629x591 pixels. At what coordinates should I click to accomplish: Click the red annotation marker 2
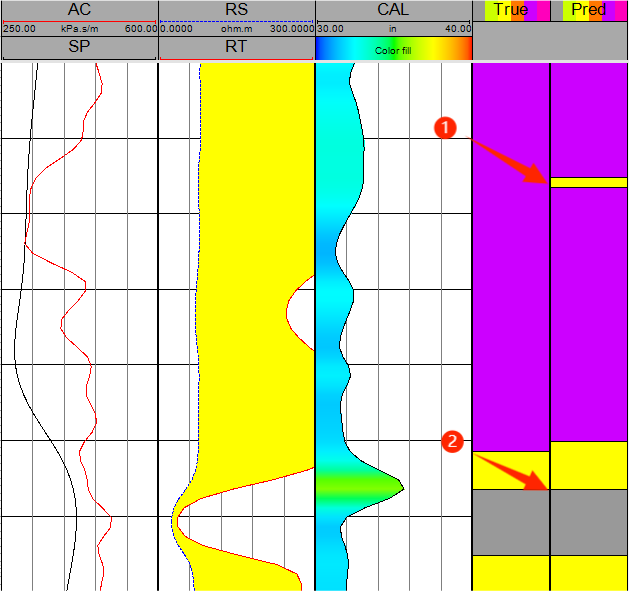(x=452, y=440)
